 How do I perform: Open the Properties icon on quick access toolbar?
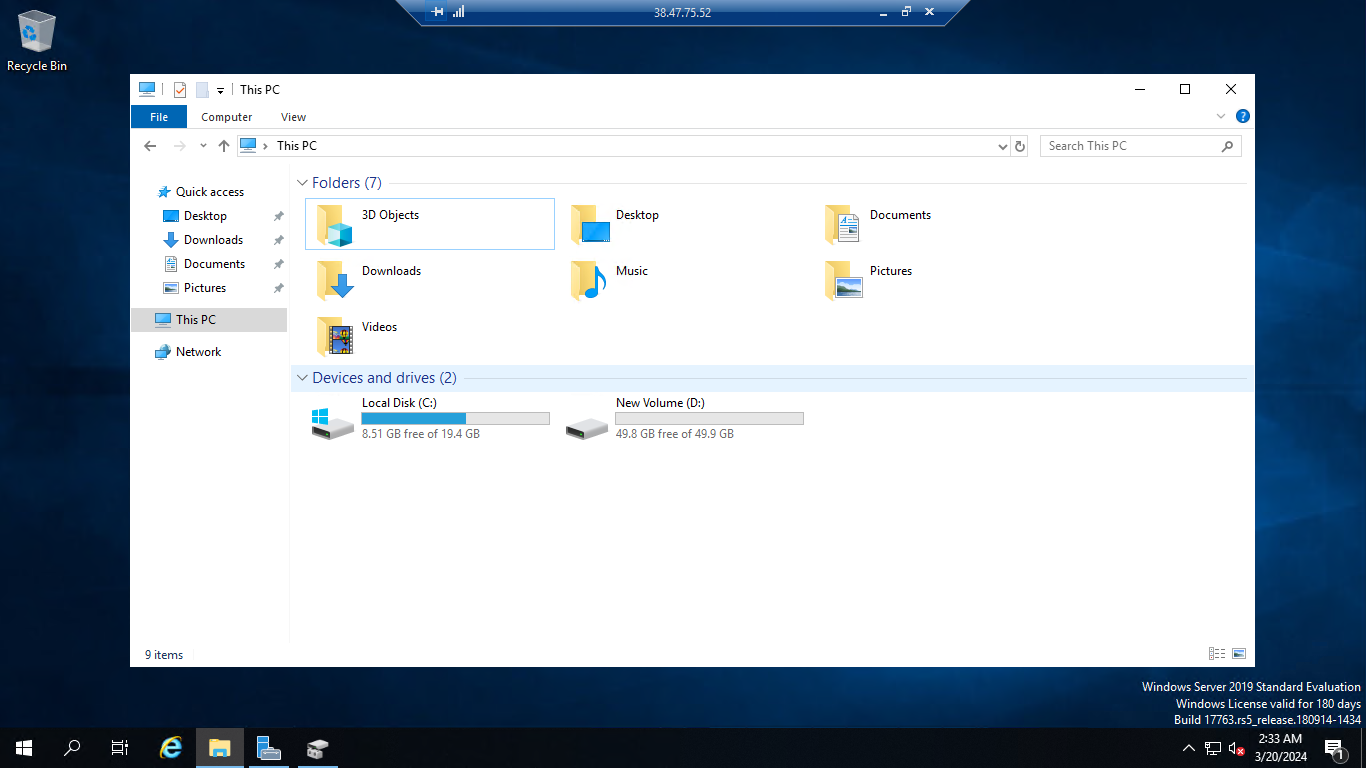click(x=180, y=89)
